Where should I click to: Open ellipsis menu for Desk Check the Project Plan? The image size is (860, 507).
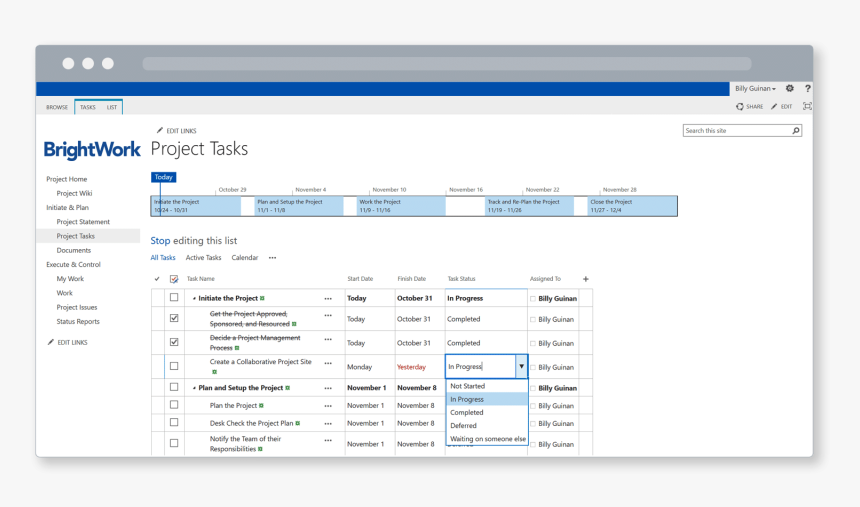tap(327, 424)
